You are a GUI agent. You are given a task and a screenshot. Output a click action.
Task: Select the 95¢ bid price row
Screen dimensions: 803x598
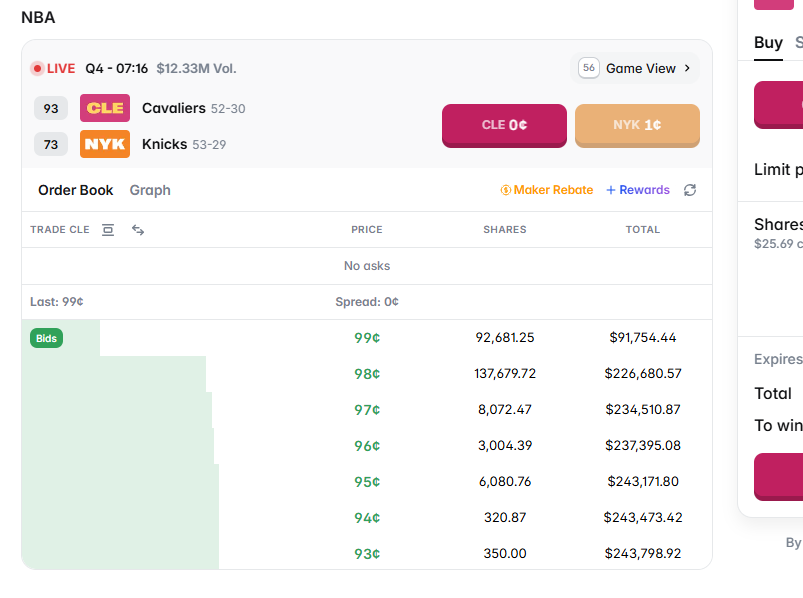pyautogui.click(x=367, y=481)
